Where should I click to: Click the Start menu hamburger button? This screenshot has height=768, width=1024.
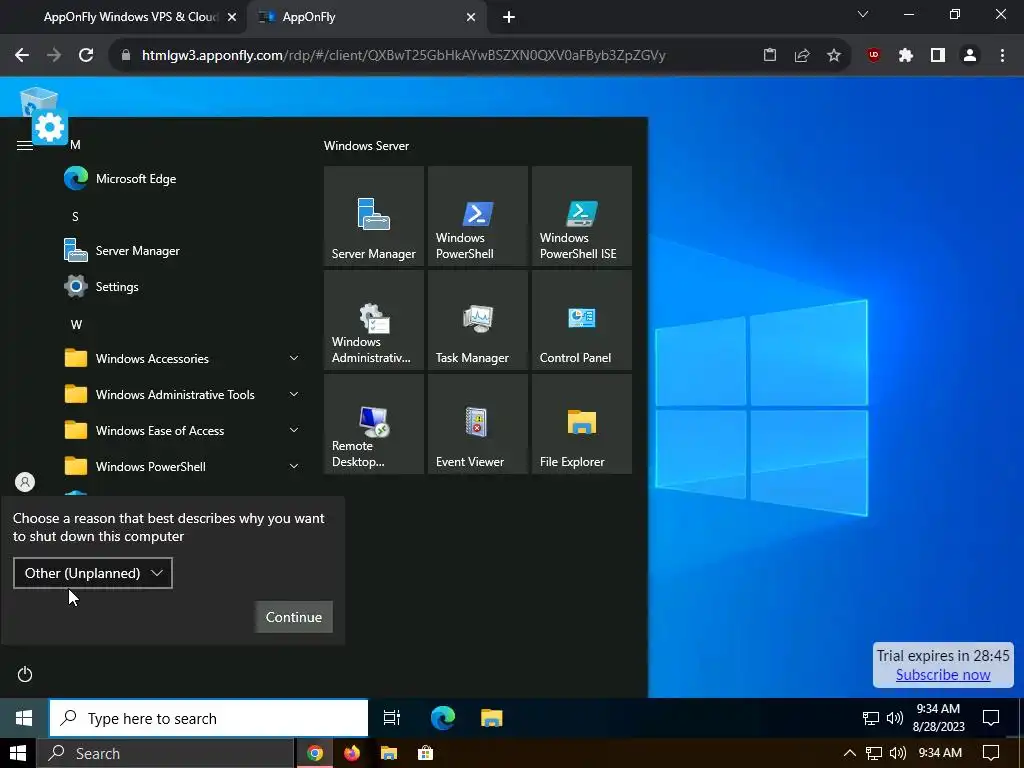pos(25,145)
